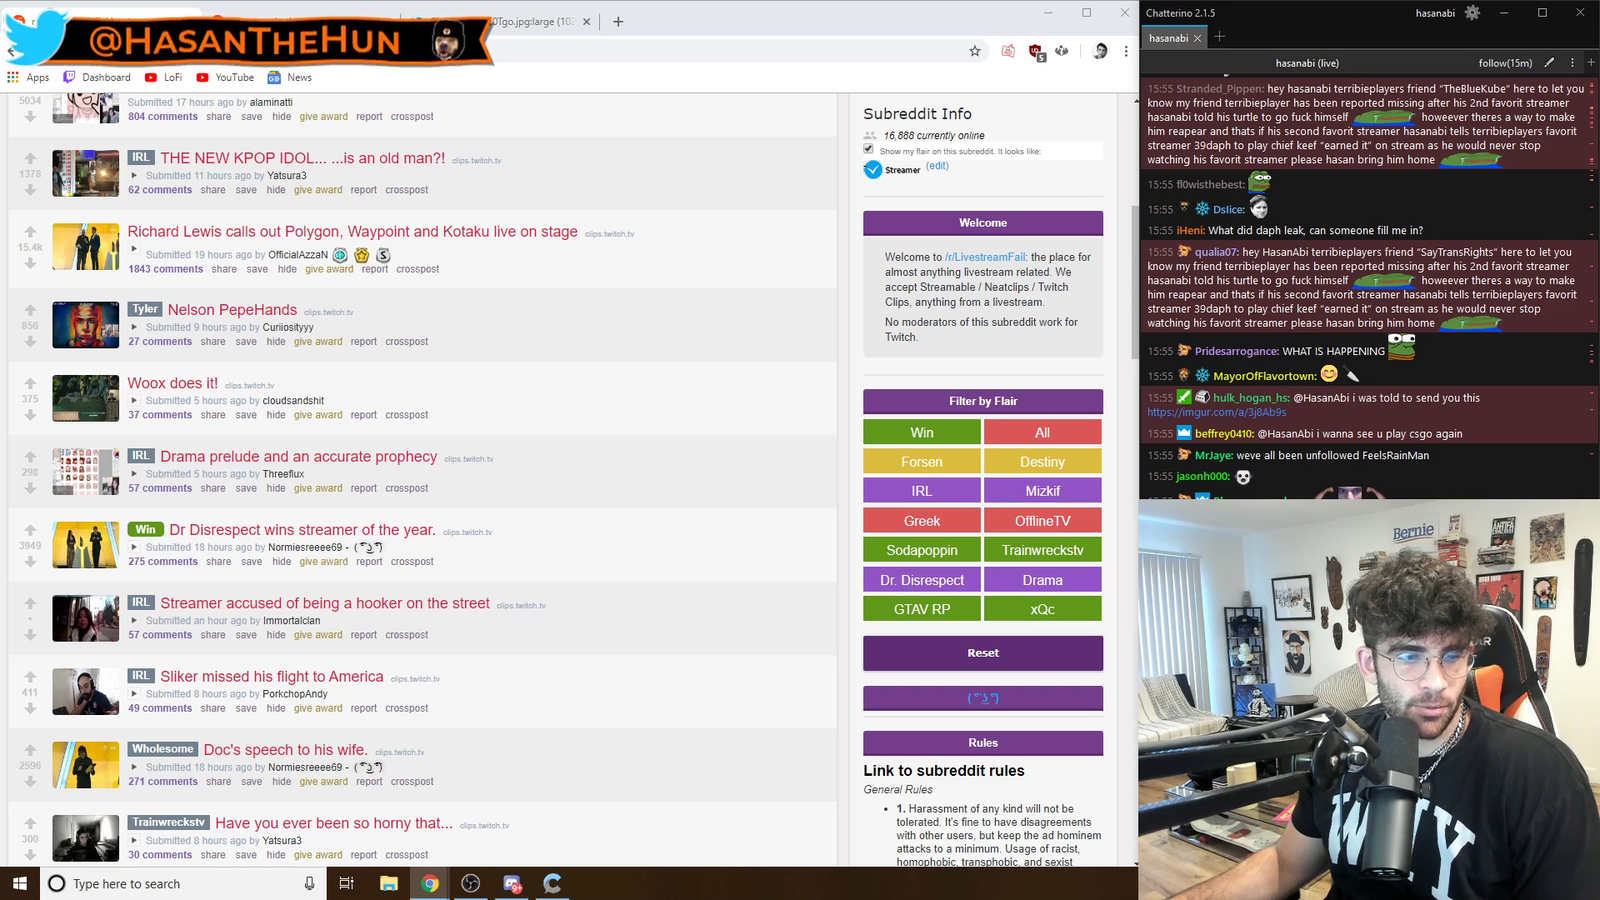
Task: Click the pencil edit icon in Chatterino header
Action: pyautogui.click(x=1550, y=62)
